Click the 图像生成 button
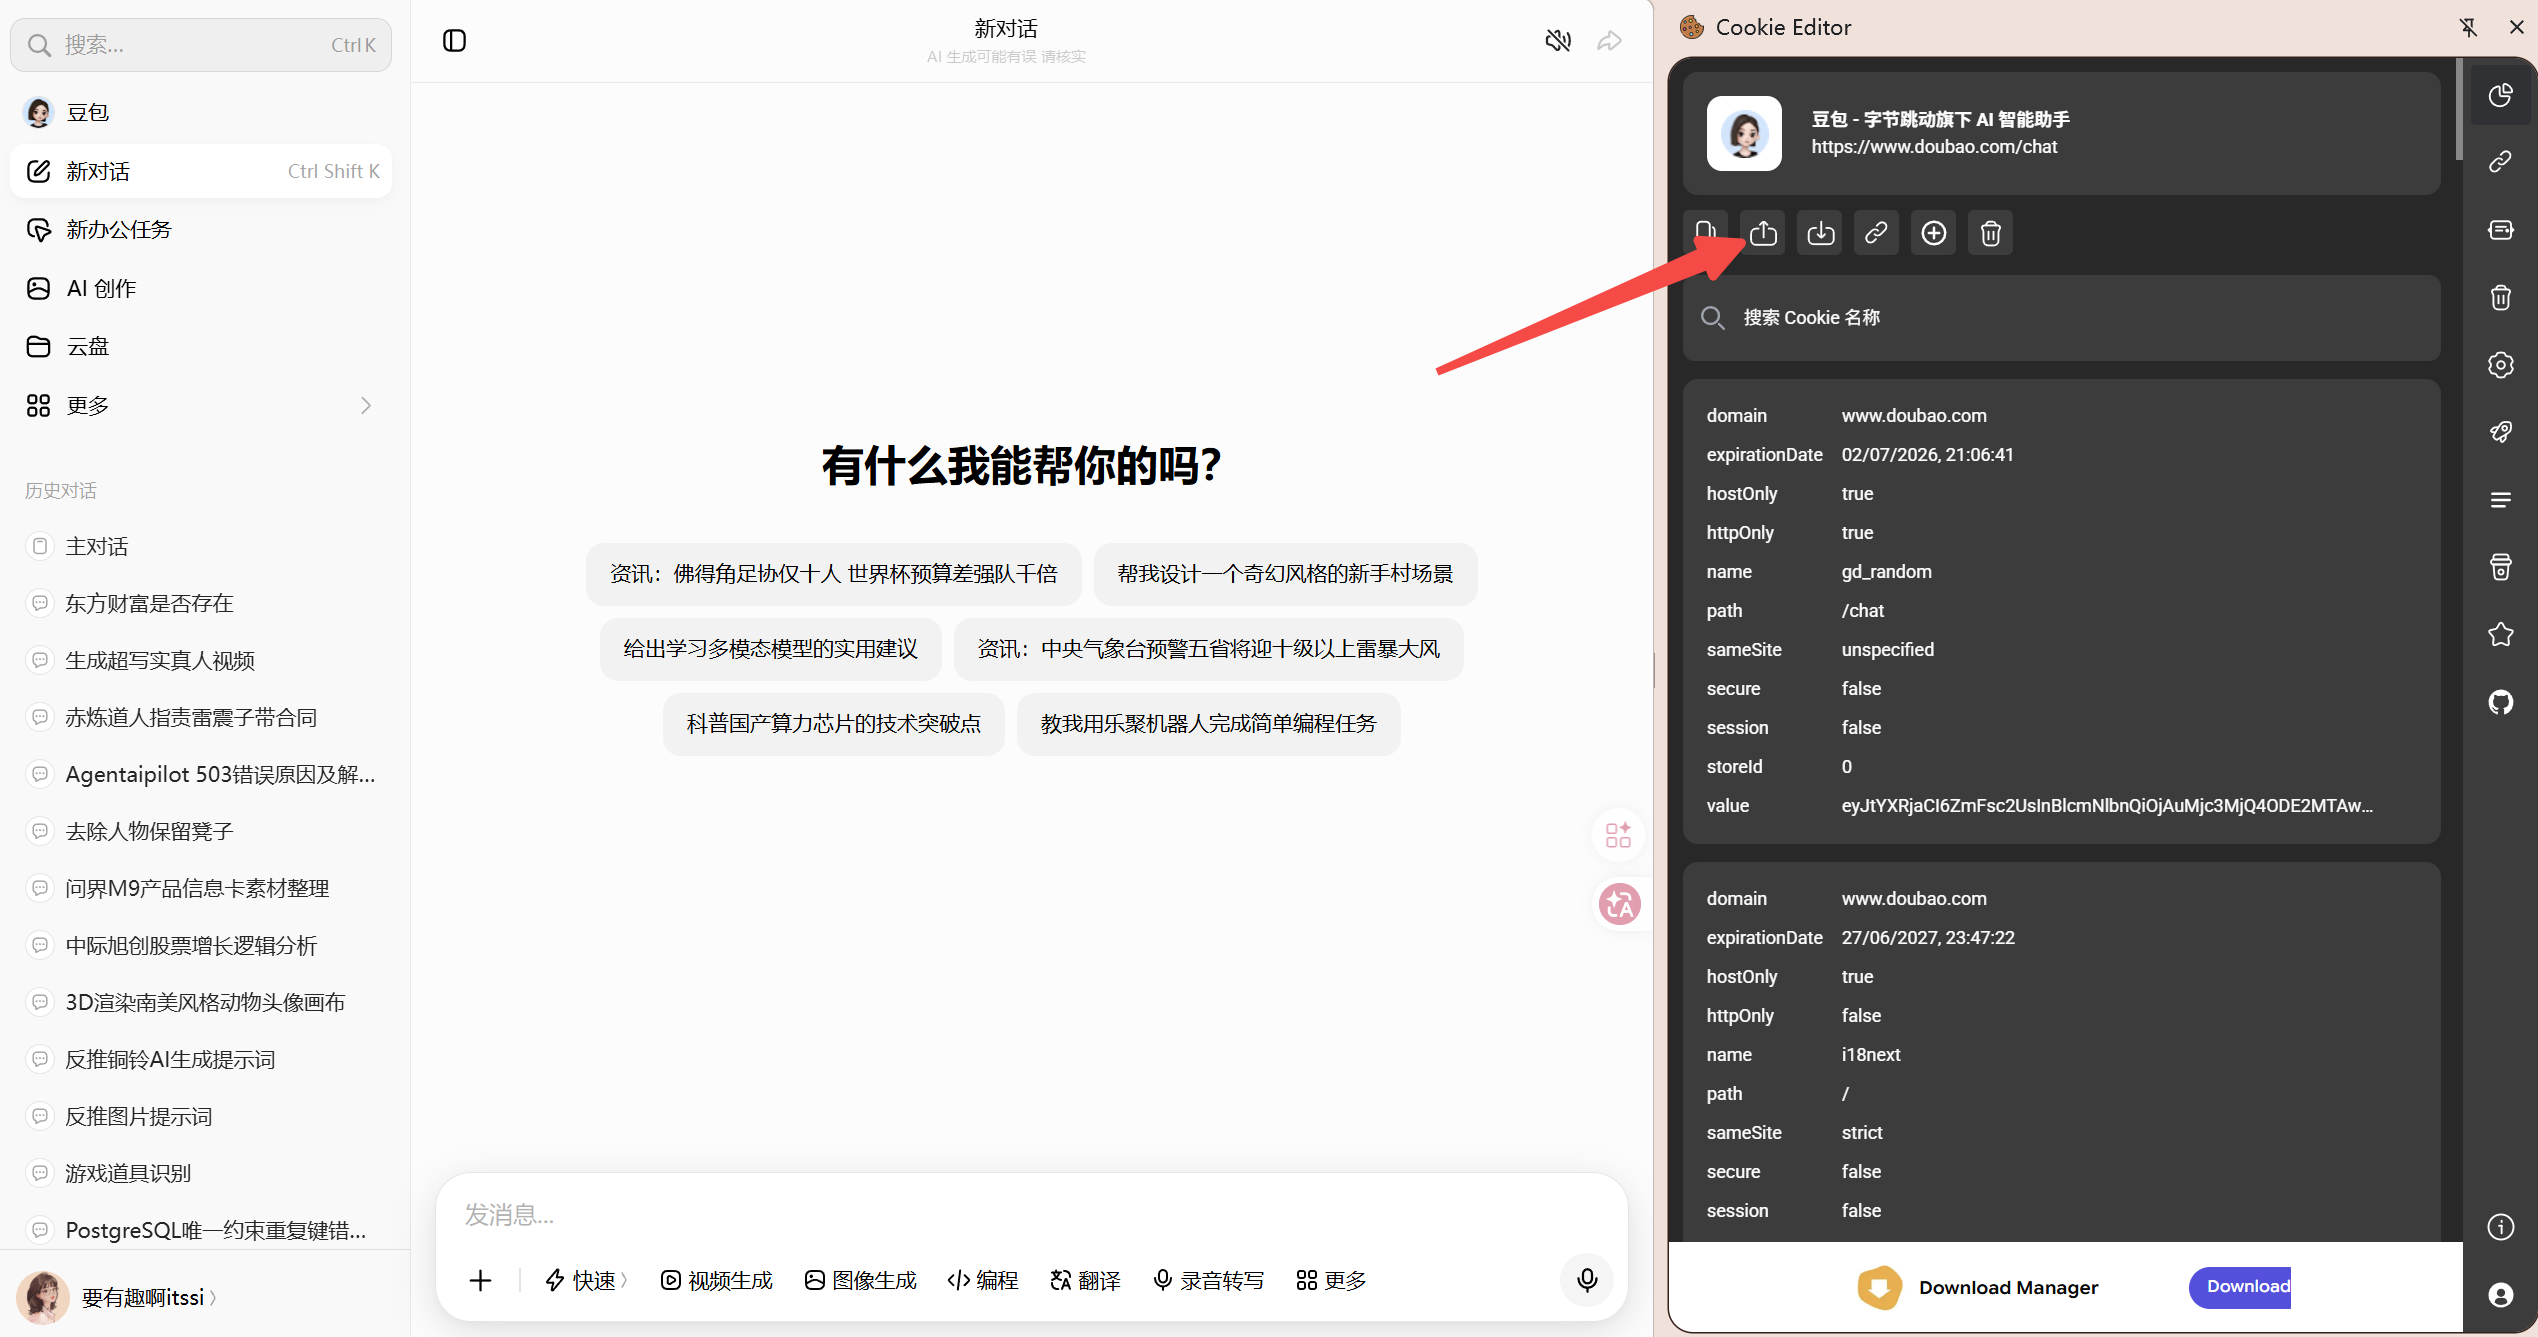Screen dimensions: 2538x1337 coord(860,1280)
